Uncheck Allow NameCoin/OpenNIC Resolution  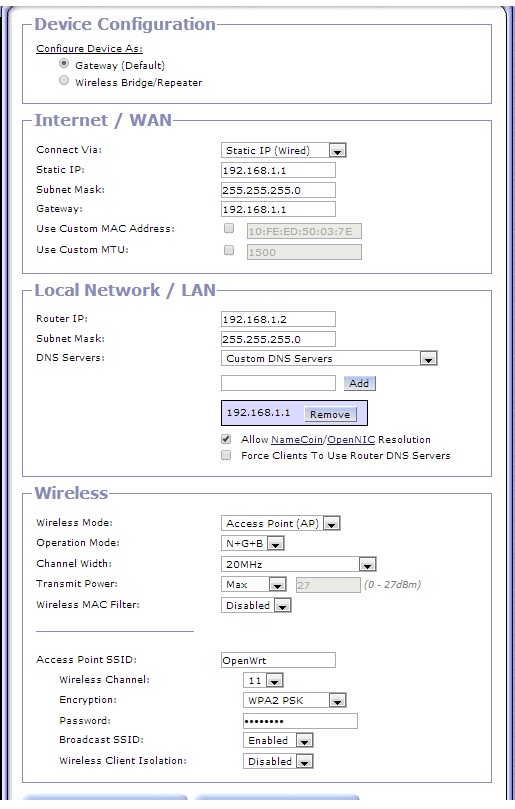click(226, 440)
